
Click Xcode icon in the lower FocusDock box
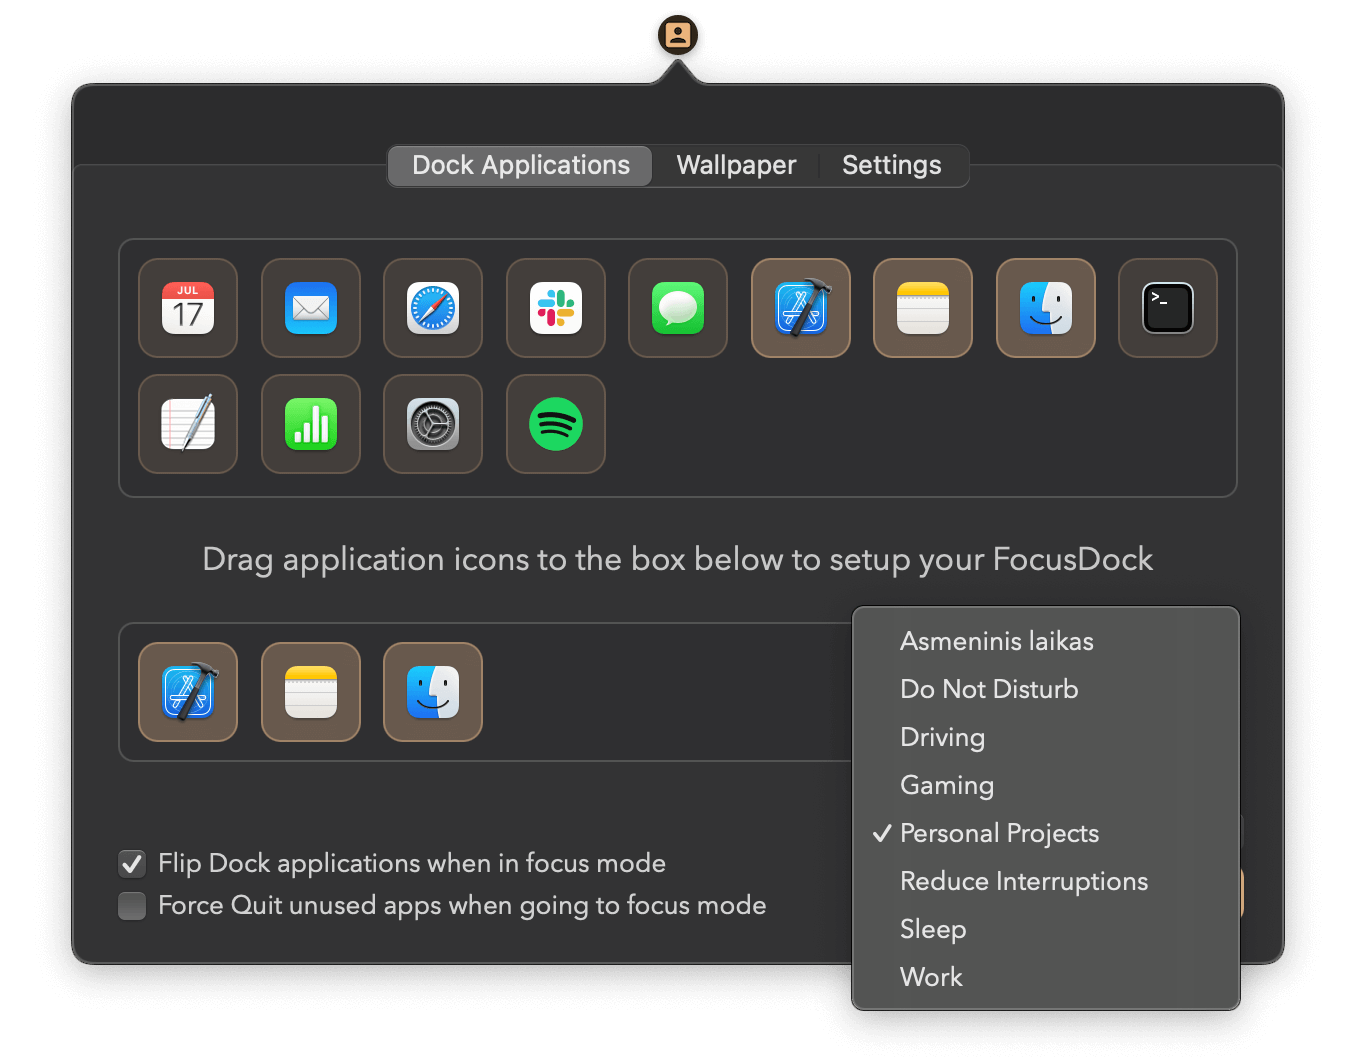[188, 692]
